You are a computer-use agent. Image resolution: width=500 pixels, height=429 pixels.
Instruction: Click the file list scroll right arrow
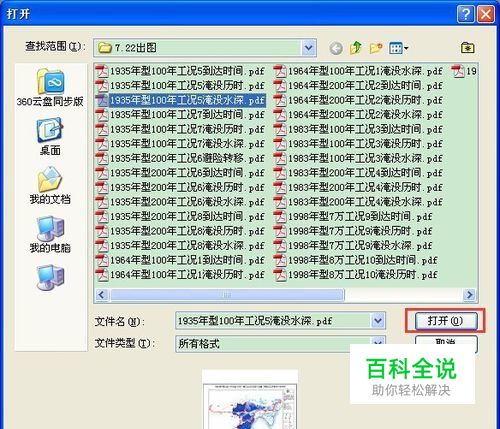point(470,295)
